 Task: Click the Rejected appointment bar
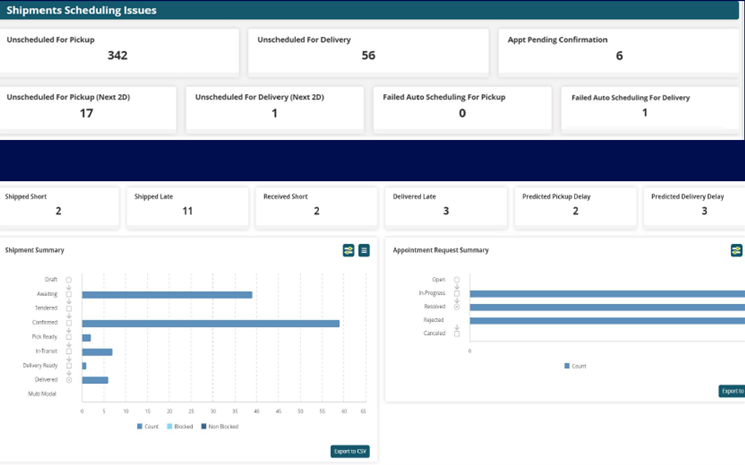coord(607,321)
